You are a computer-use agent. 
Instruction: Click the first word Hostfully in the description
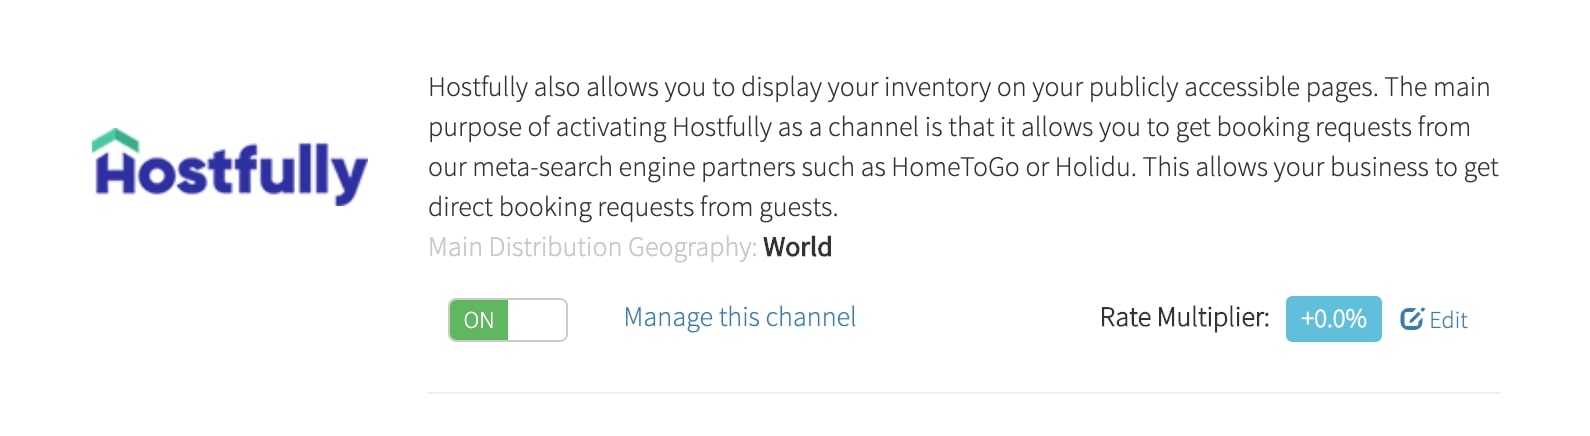click(x=477, y=87)
